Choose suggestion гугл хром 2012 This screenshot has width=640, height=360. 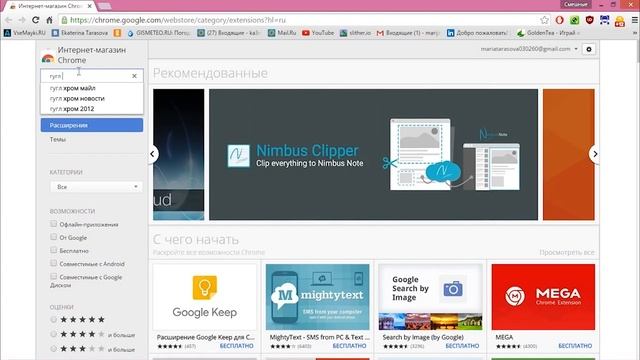tap(92, 109)
